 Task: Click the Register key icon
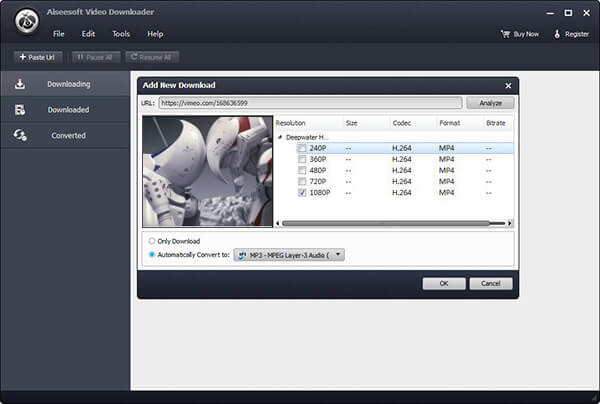click(557, 34)
